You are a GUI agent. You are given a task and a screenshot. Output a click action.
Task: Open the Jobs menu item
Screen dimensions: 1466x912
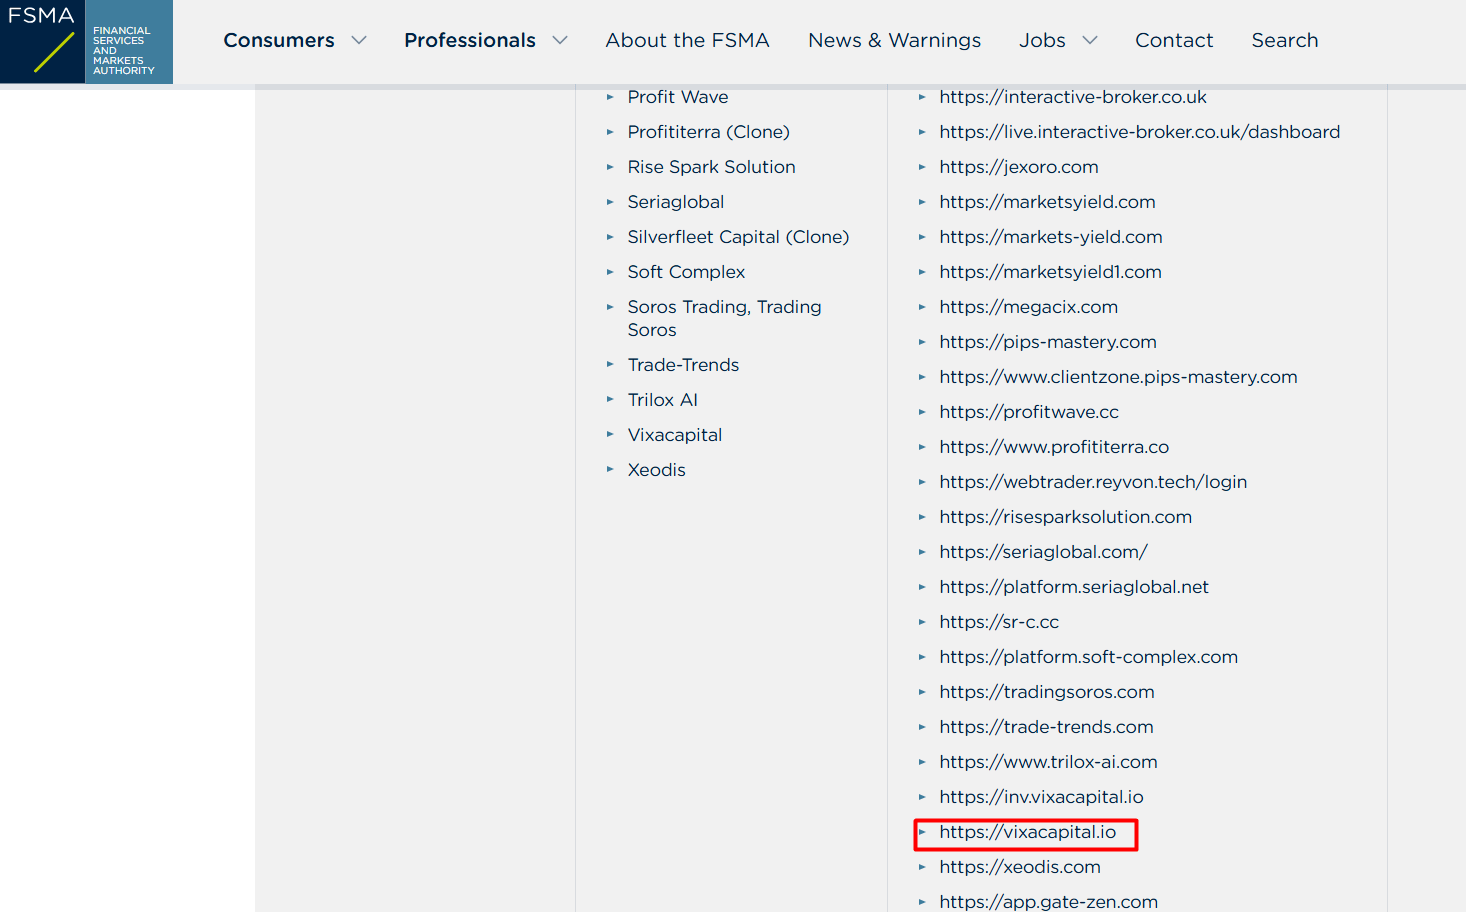(x=1042, y=40)
